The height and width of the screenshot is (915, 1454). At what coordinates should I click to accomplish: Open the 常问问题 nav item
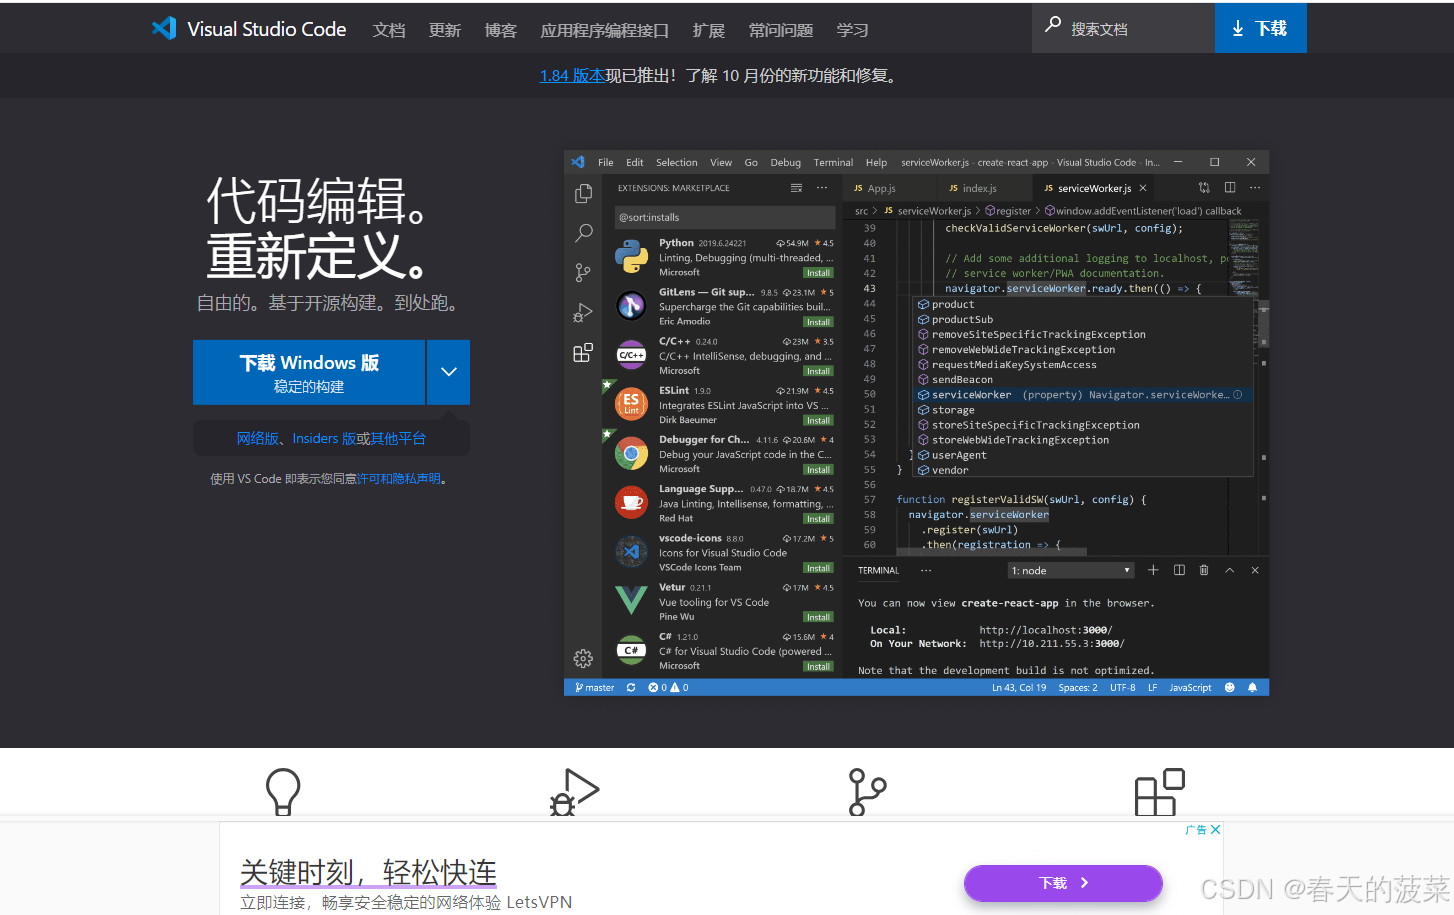click(x=781, y=30)
